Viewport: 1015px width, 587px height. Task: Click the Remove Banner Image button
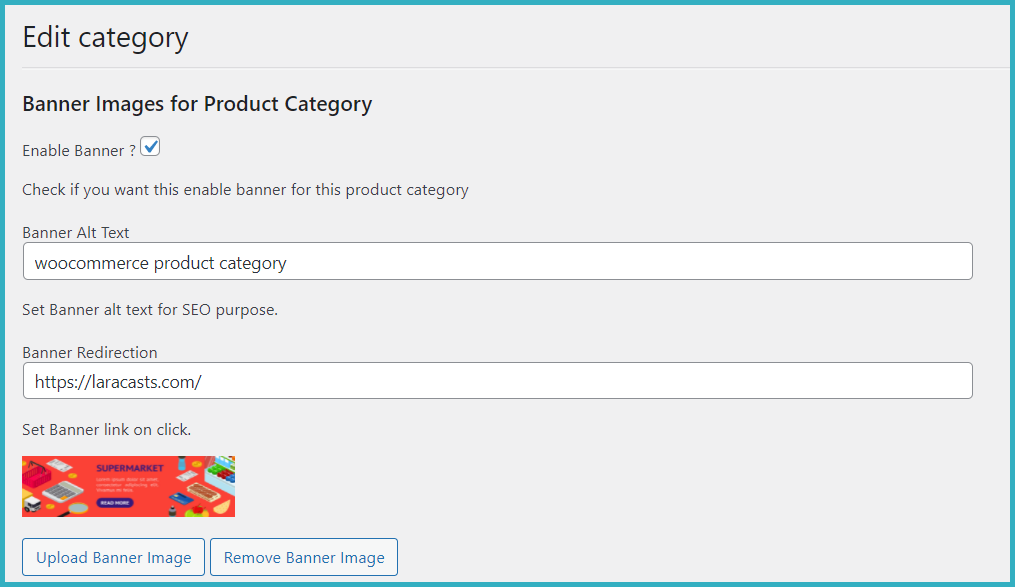(303, 557)
